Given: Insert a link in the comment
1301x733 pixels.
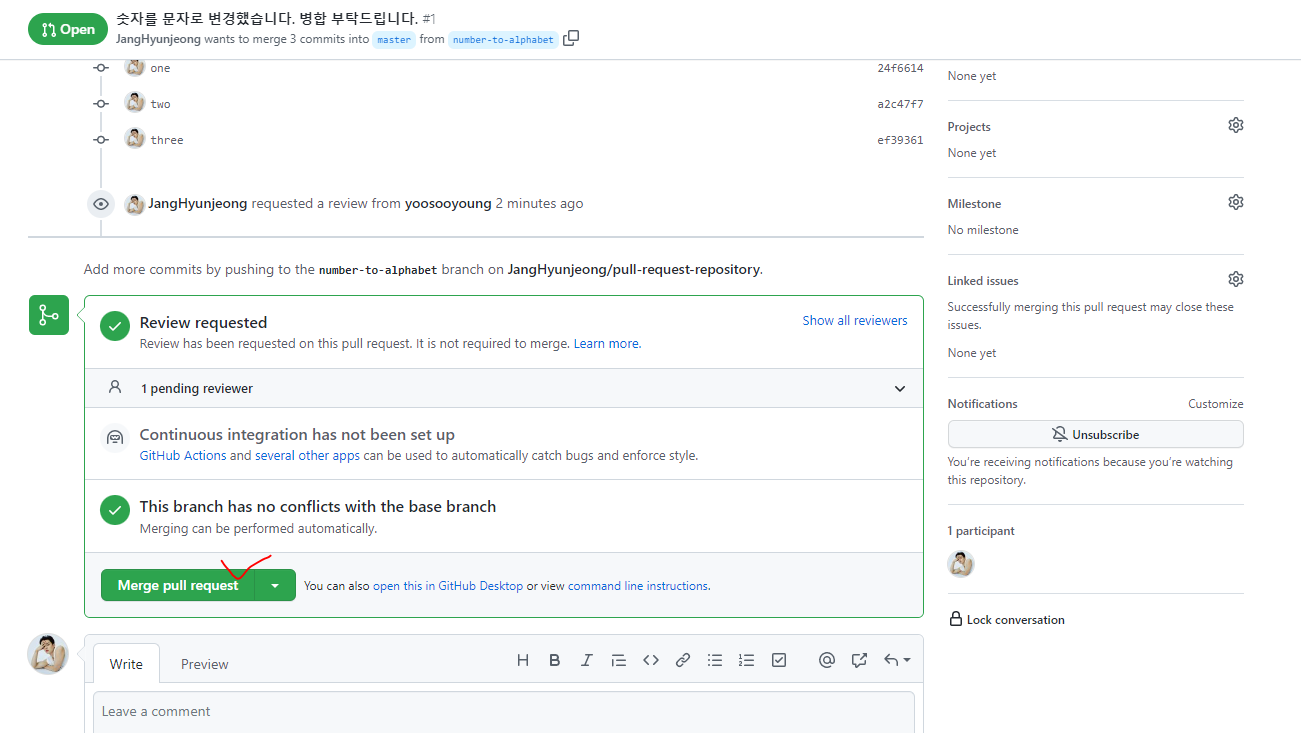Looking at the screenshot, I should [x=683, y=660].
